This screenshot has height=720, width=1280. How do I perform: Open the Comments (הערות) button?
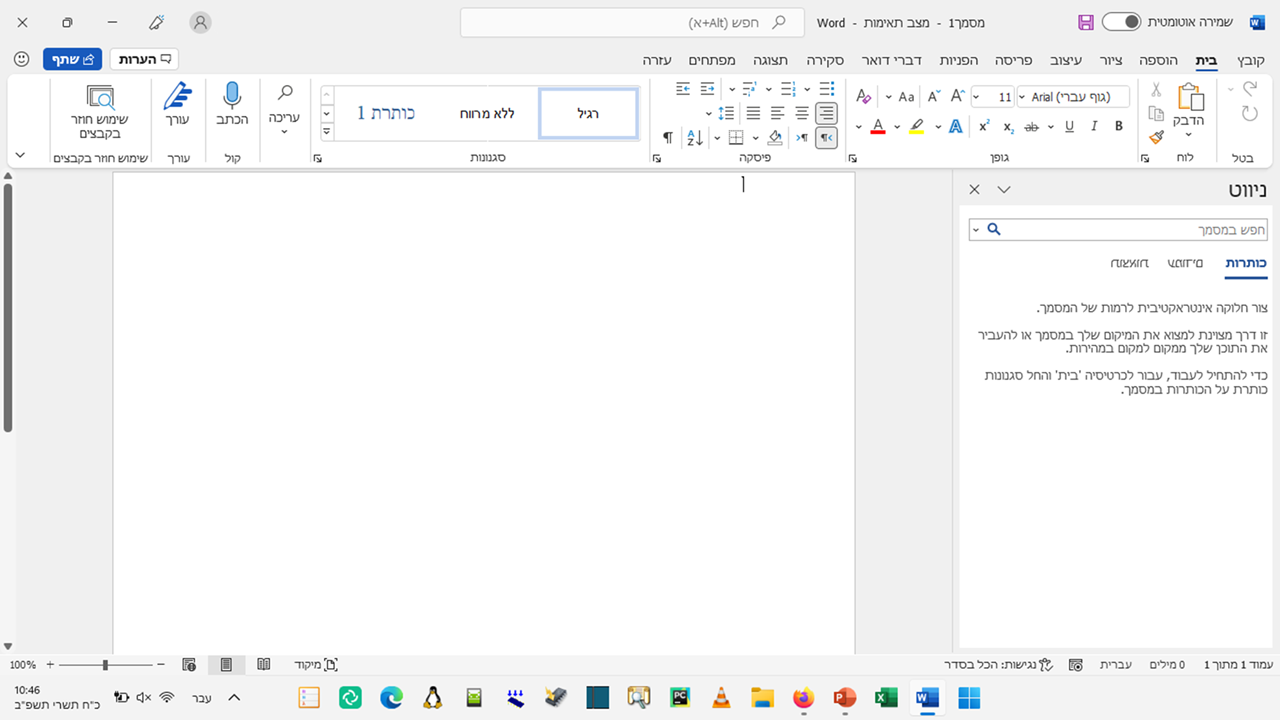(x=144, y=59)
